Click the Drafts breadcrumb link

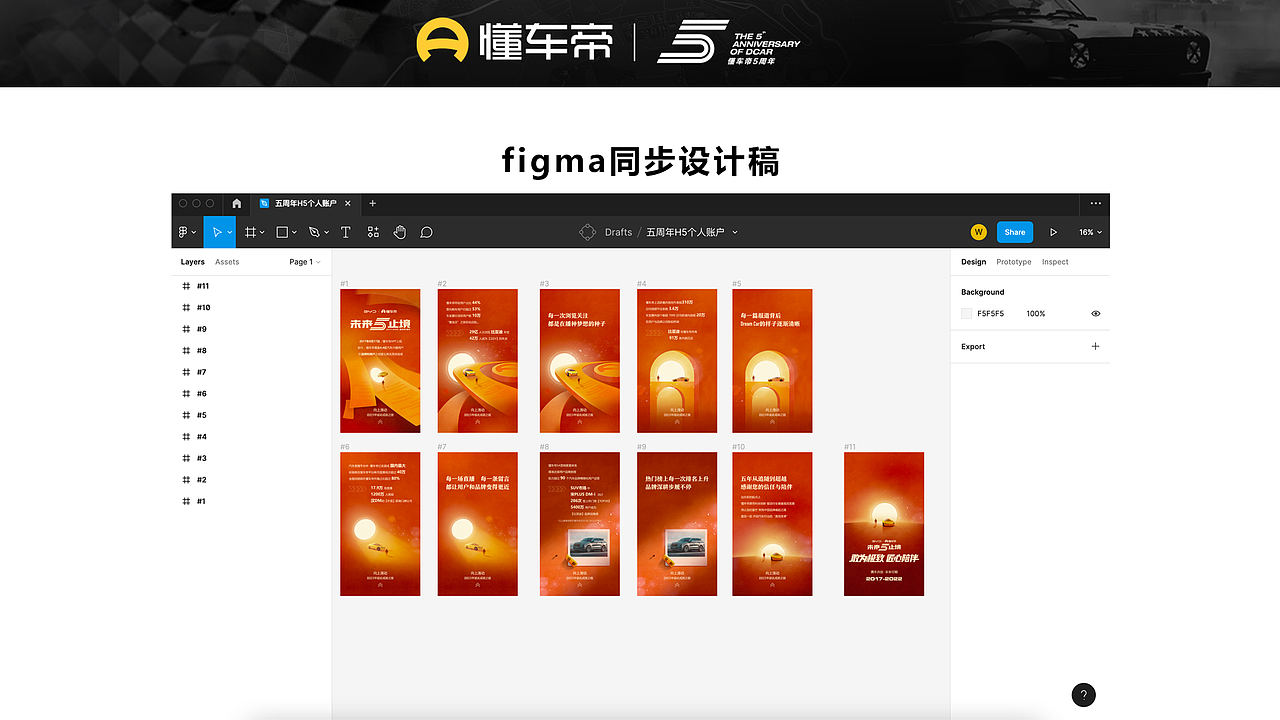(618, 232)
